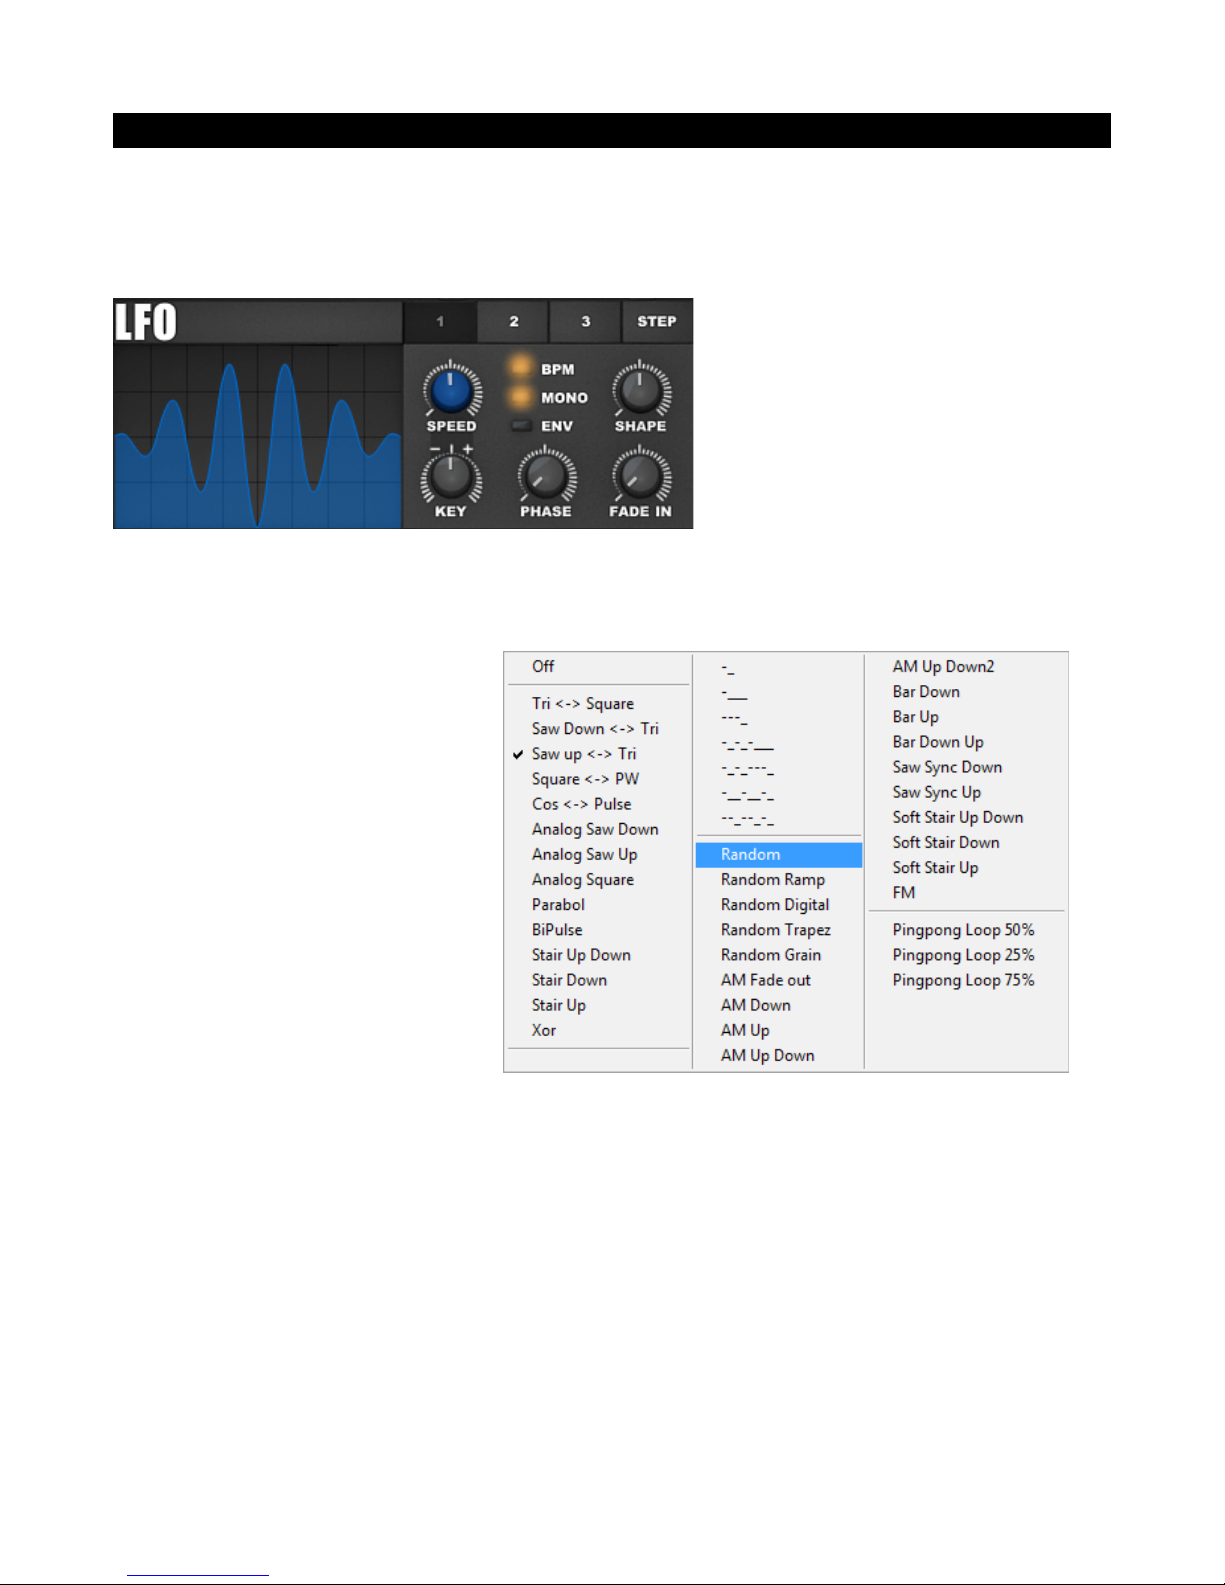
Task: Choose Saw Down <-> Tri waveform
Action: tap(595, 729)
